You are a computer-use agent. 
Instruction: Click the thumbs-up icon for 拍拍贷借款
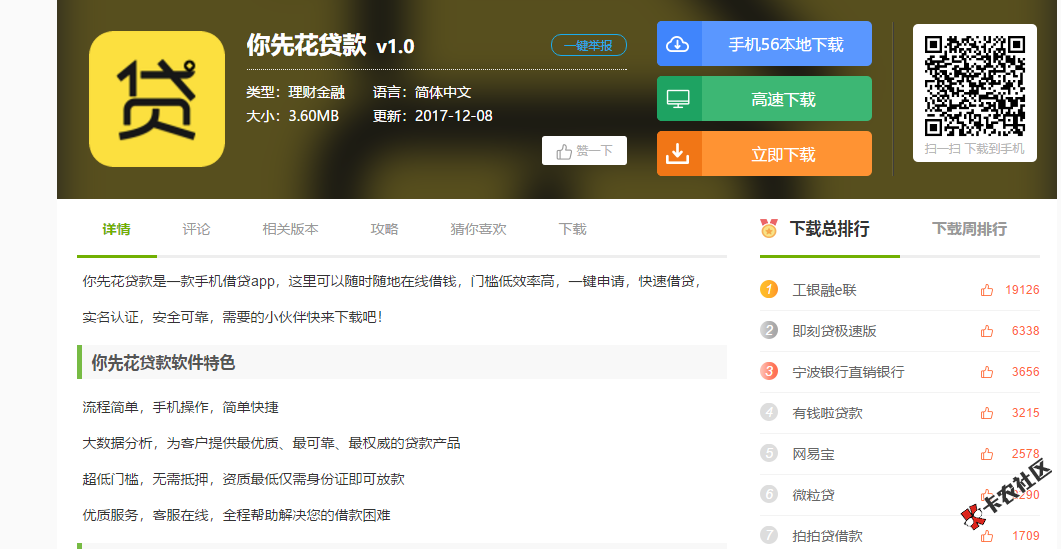pos(987,536)
